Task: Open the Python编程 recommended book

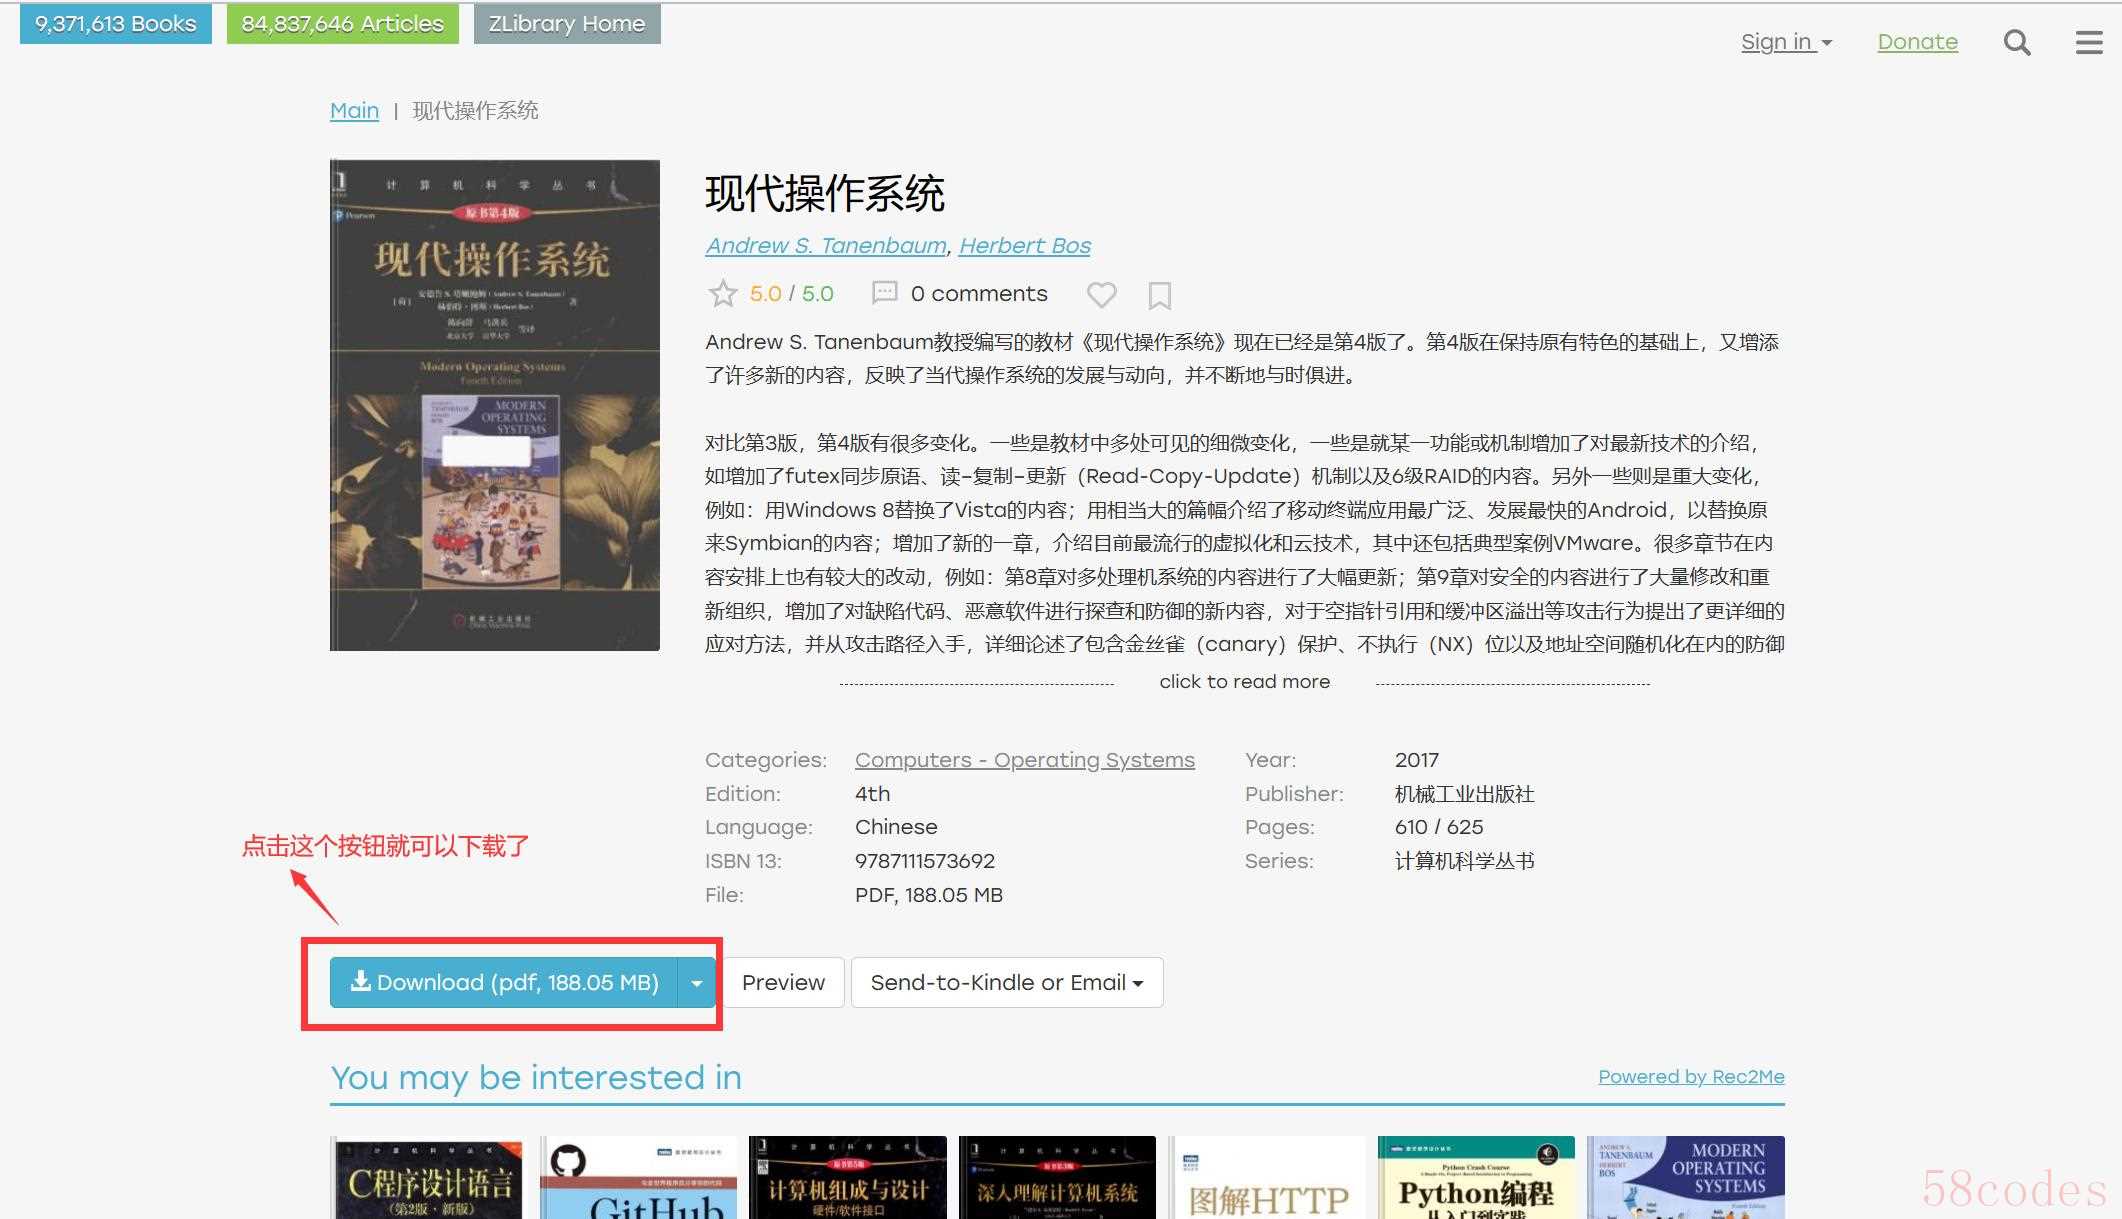Action: pos(1476,1177)
